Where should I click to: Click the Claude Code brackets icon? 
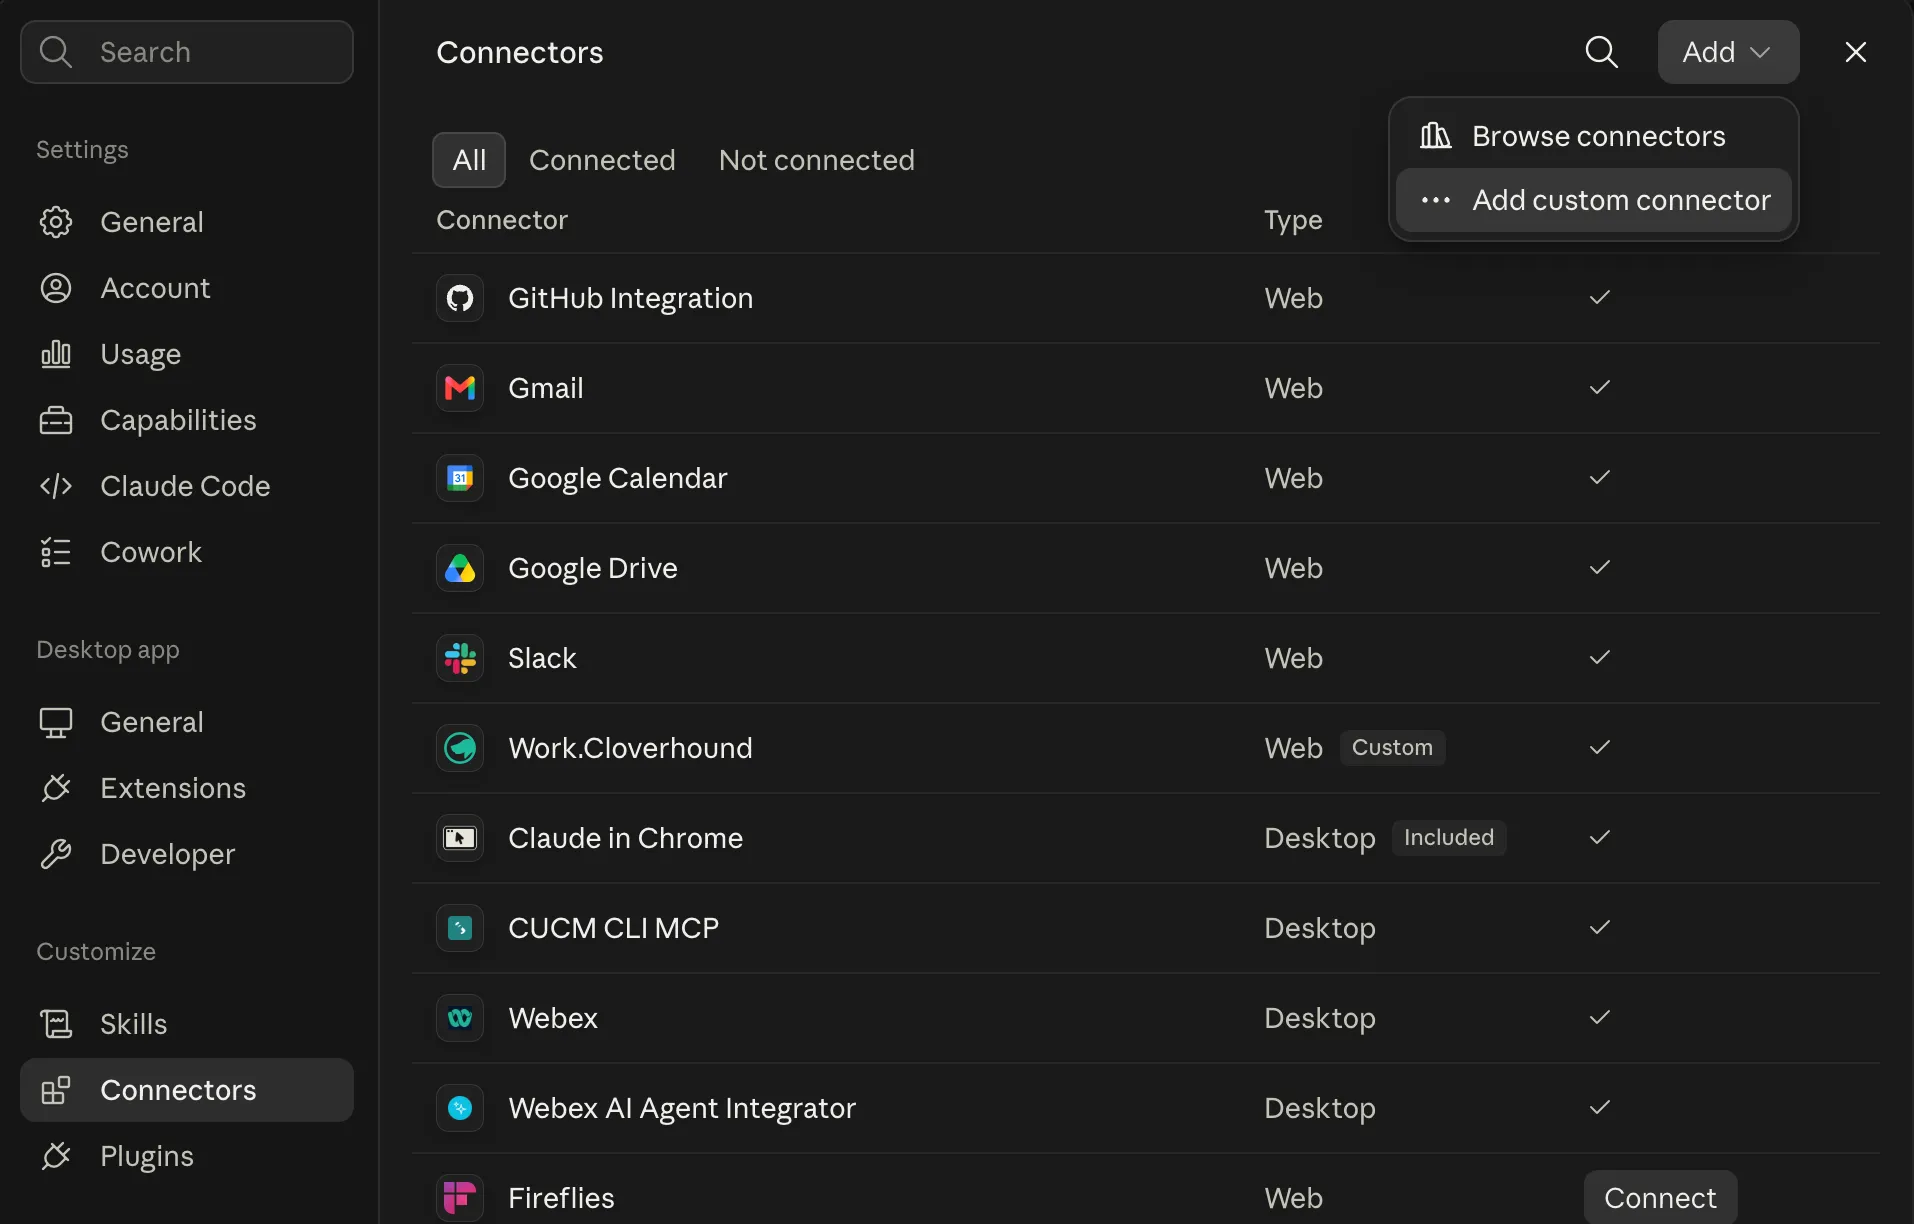tap(56, 486)
